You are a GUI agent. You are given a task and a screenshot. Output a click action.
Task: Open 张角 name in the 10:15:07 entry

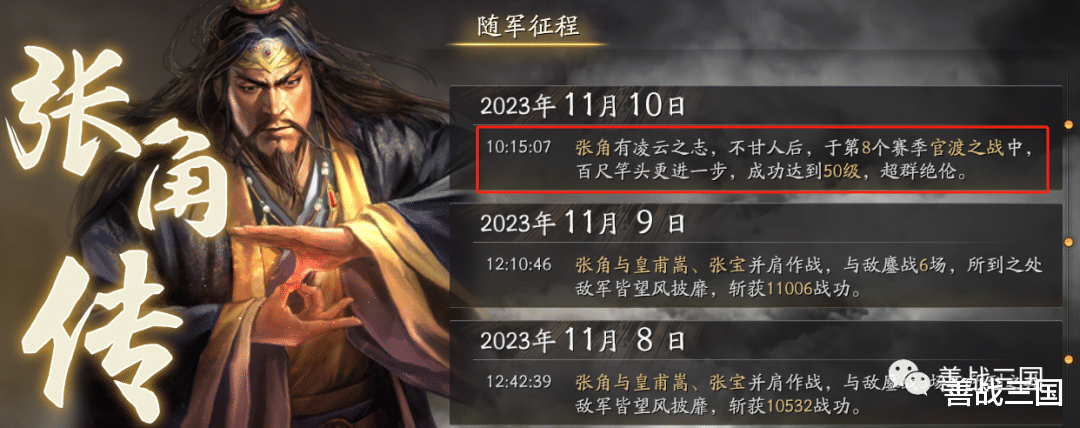coord(590,147)
